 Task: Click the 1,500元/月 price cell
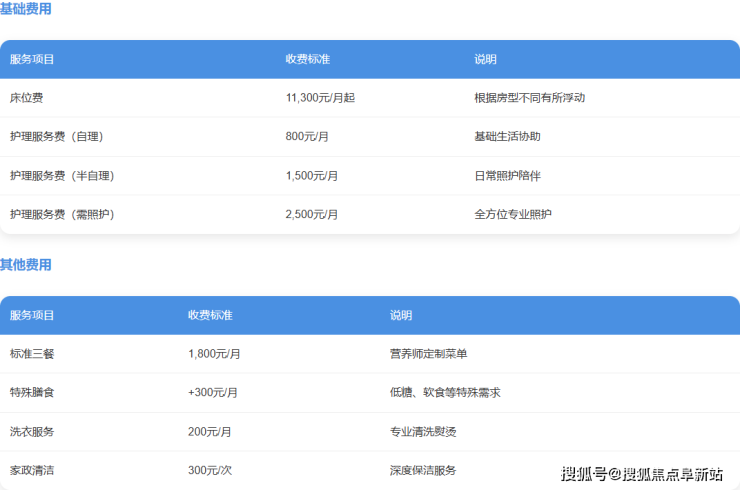click(x=312, y=175)
